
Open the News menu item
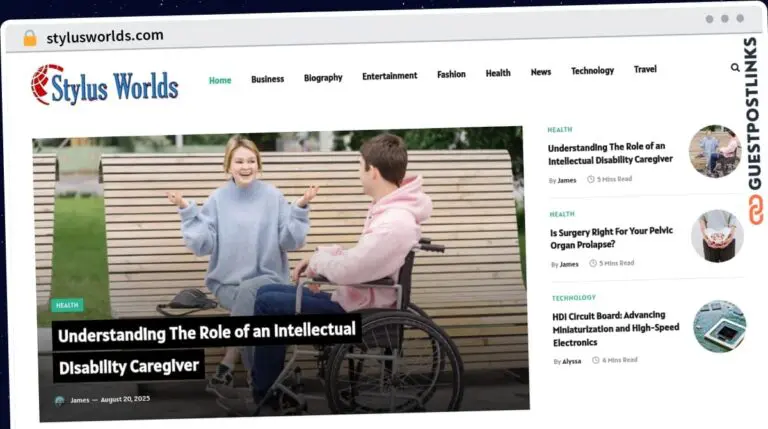[541, 72]
